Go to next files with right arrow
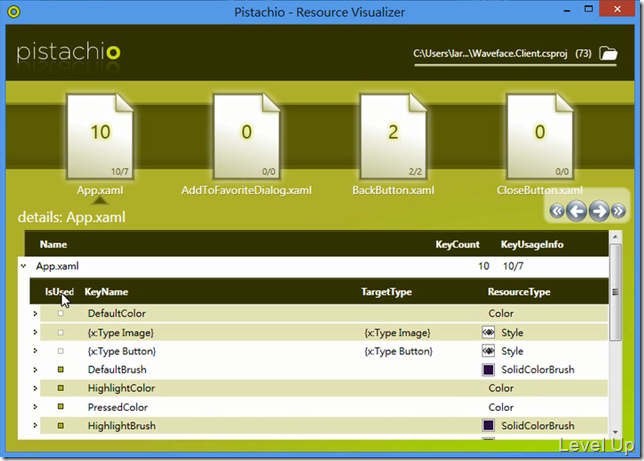 pyautogui.click(x=599, y=211)
